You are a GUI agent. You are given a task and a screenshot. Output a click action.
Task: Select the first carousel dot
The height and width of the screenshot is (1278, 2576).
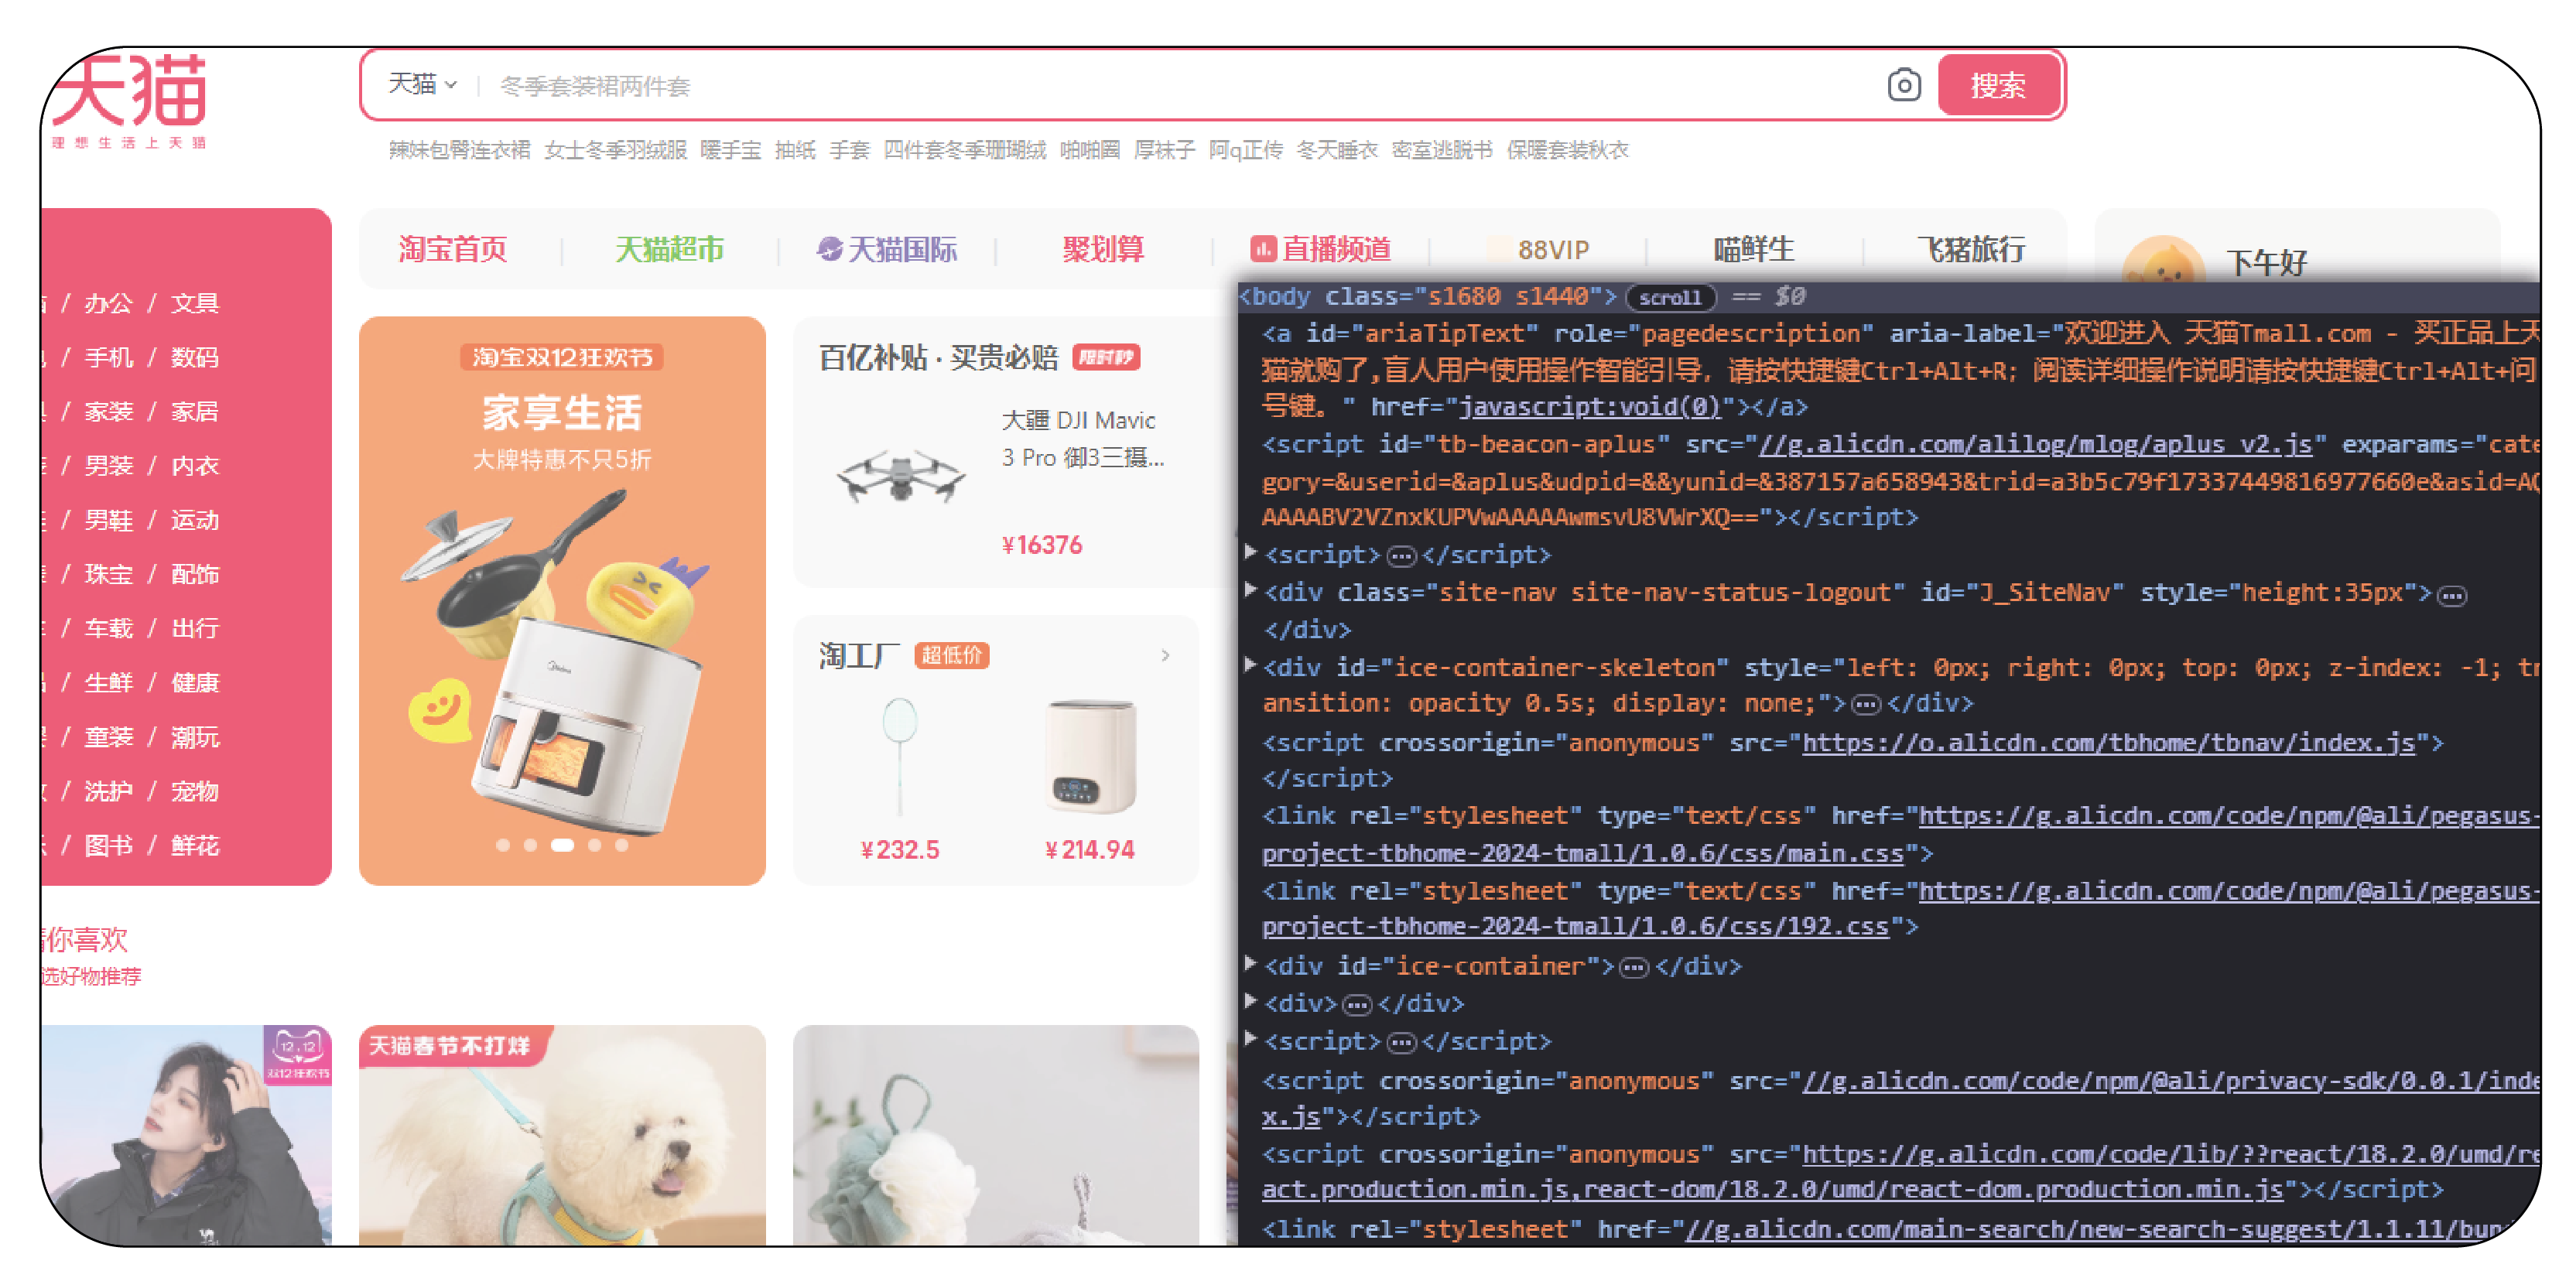(x=503, y=845)
